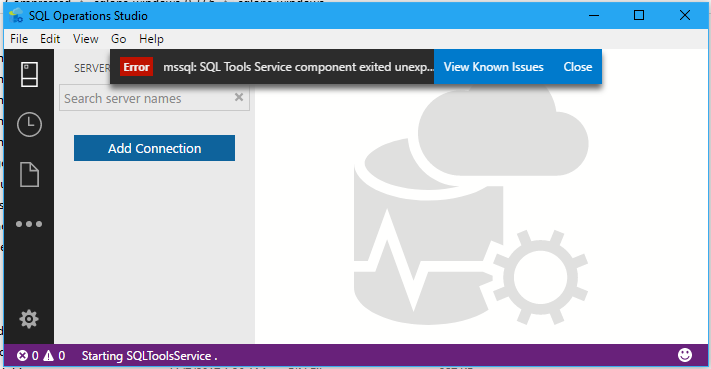Click the red Error badge
Screen dimensions: 711x369
point(136,67)
